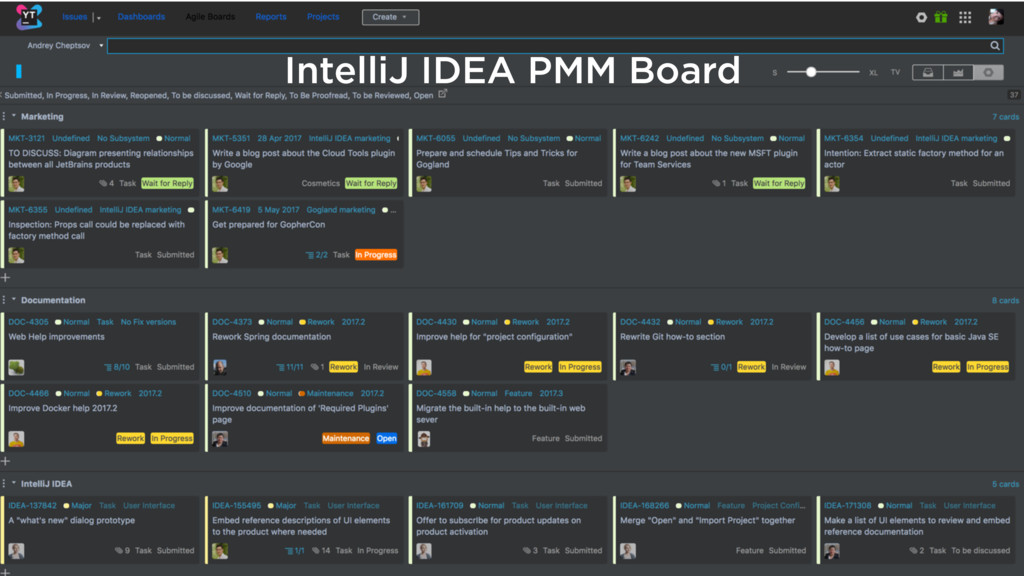Click the total issue count 37

[1014, 95]
